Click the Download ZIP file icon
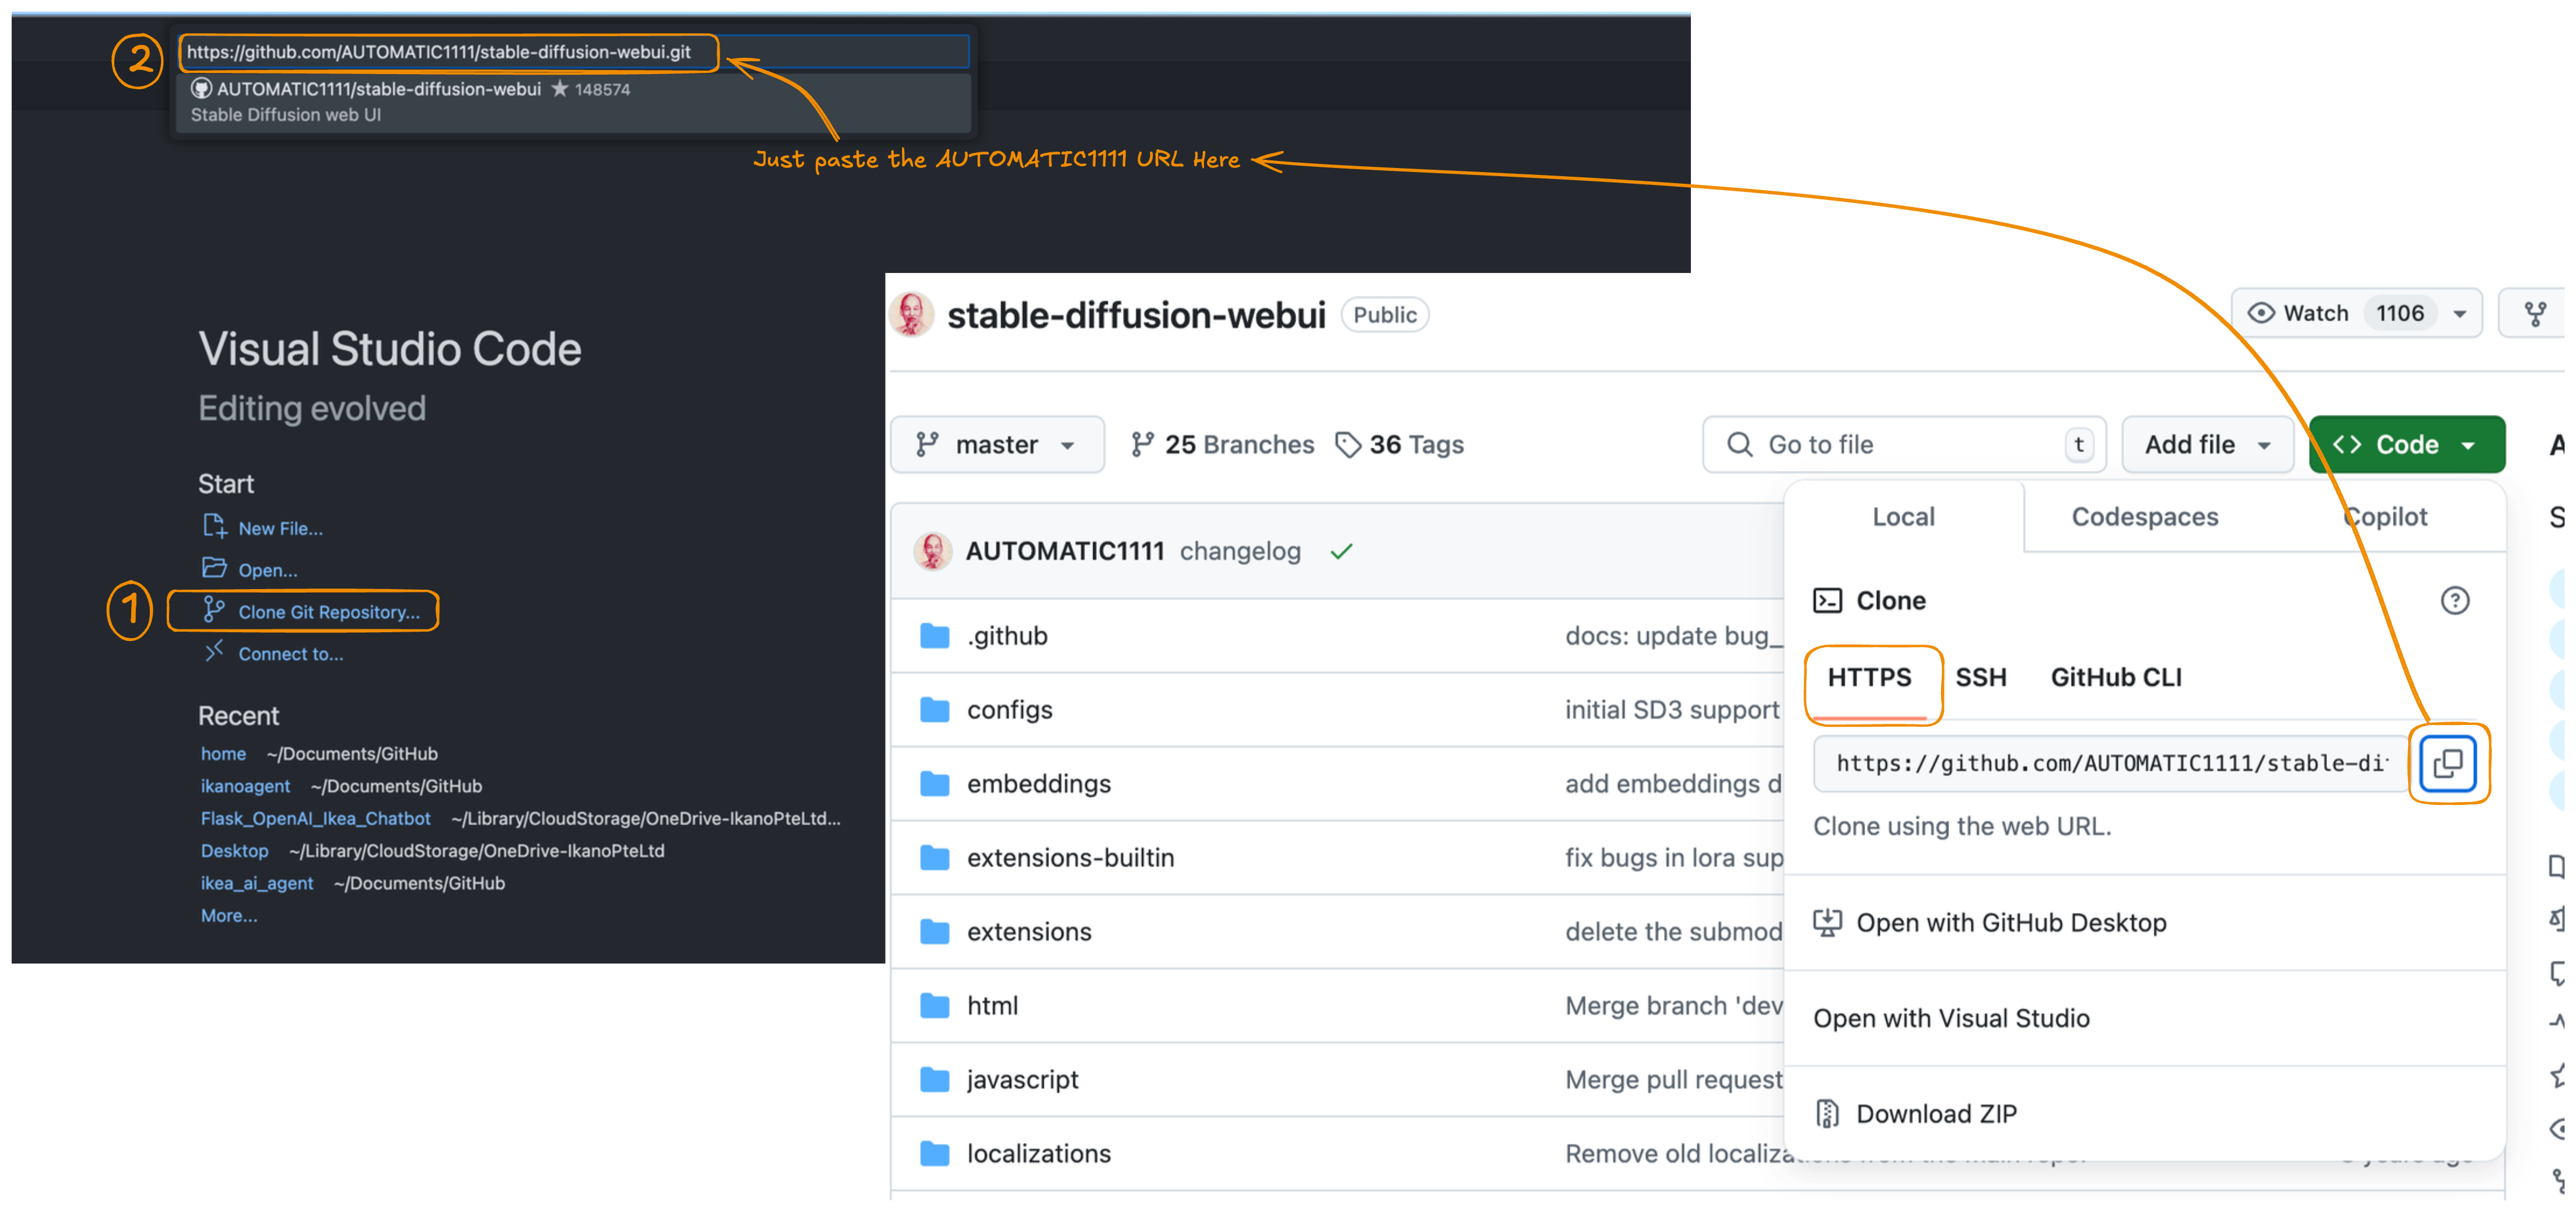 pos(1827,1113)
